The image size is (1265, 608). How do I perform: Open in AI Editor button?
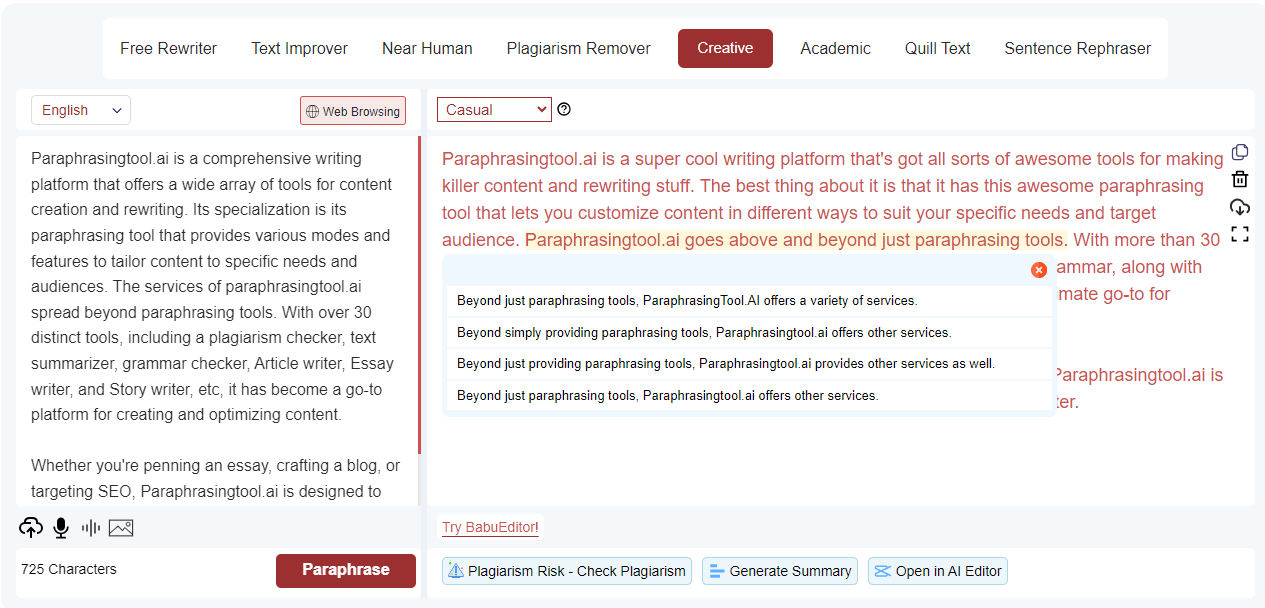point(938,571)
